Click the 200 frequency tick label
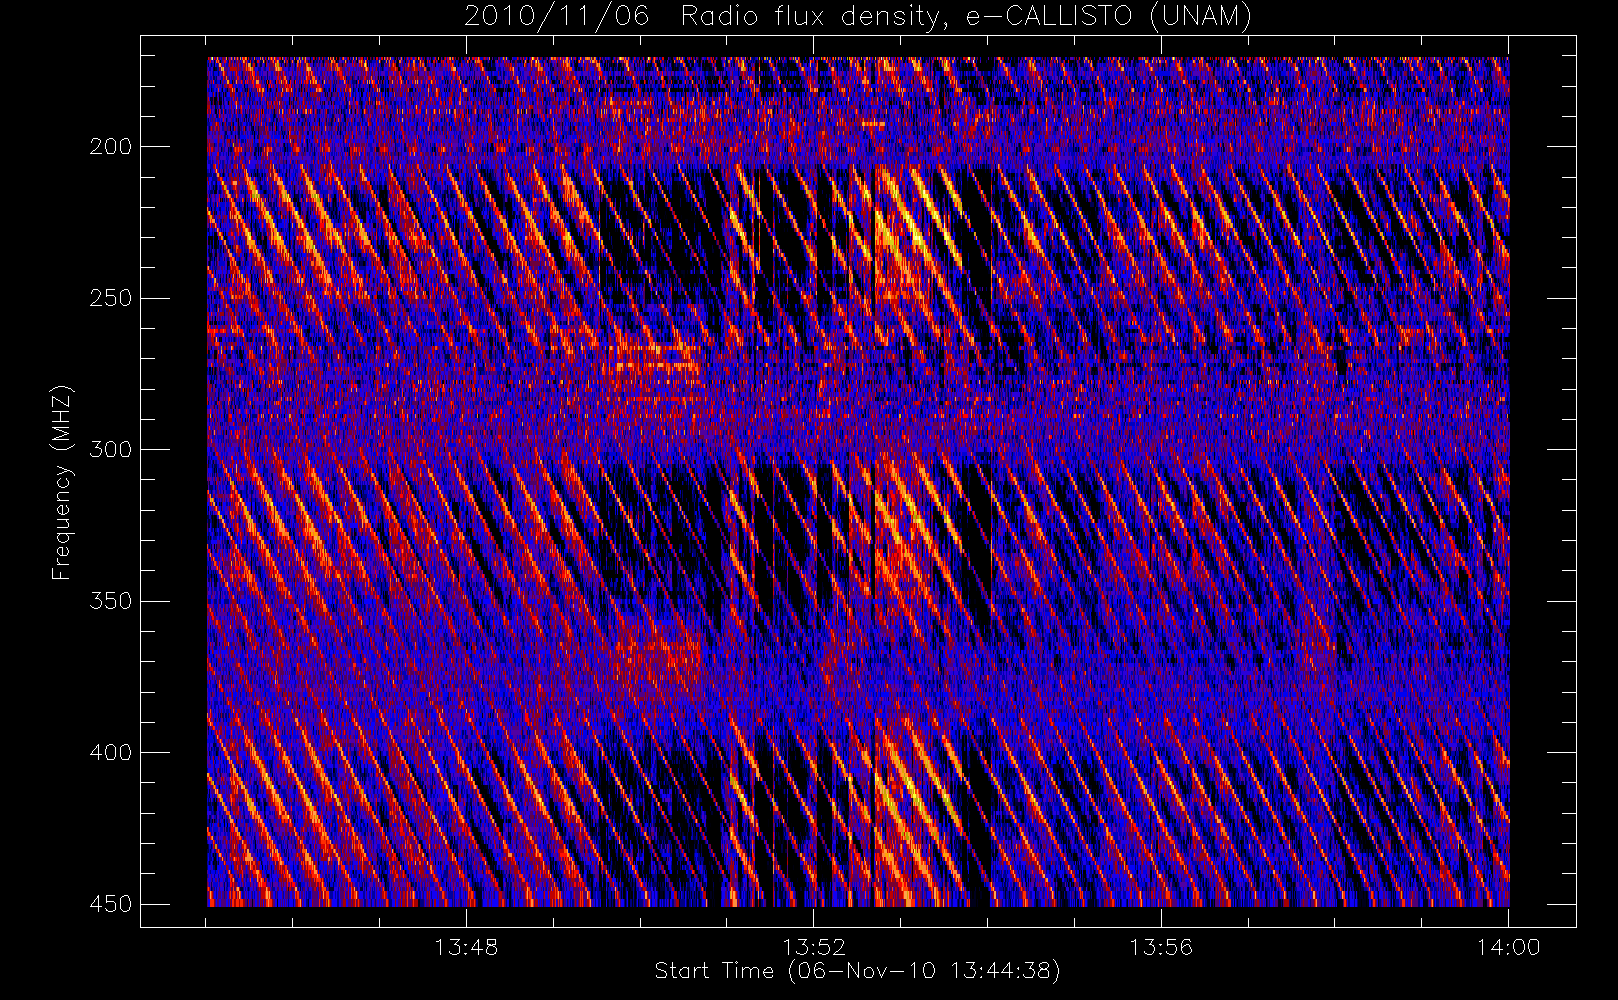The width and height of the screenshot is (1618, 1000). [x=110, y=147]
